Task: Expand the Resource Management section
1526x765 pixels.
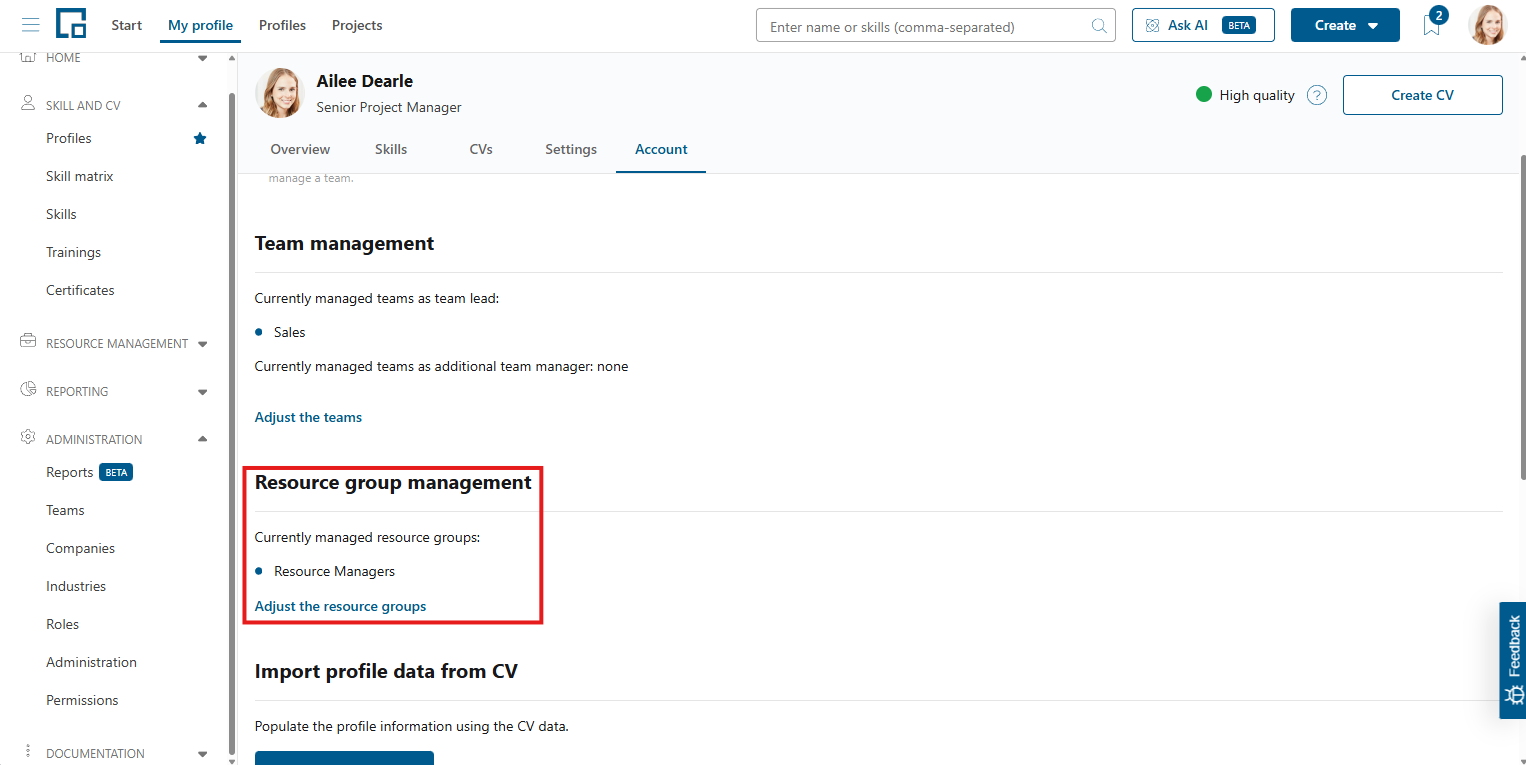Action: pos(203,344)
